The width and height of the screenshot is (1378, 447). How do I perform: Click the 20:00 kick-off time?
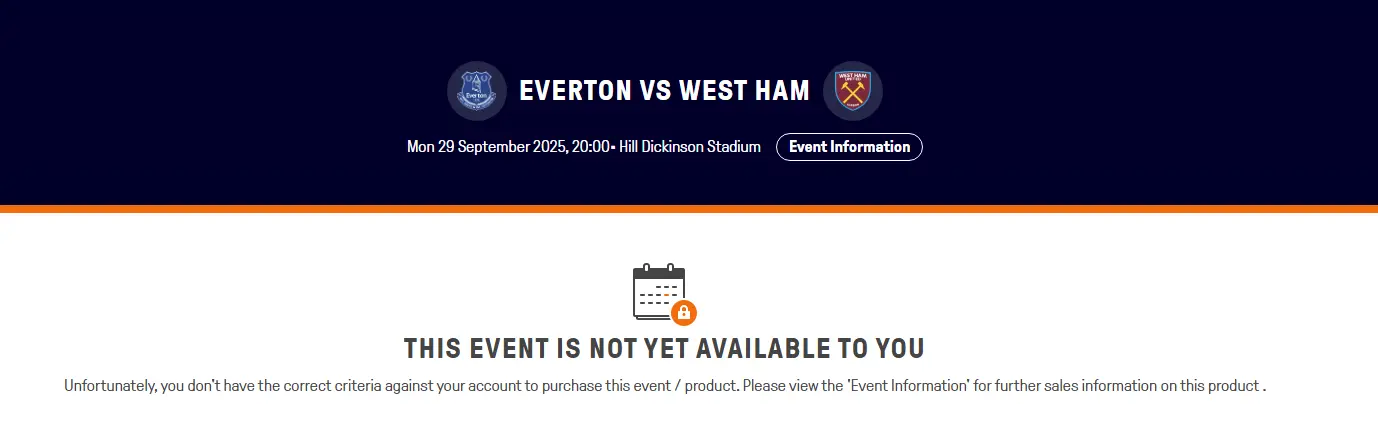590,147
